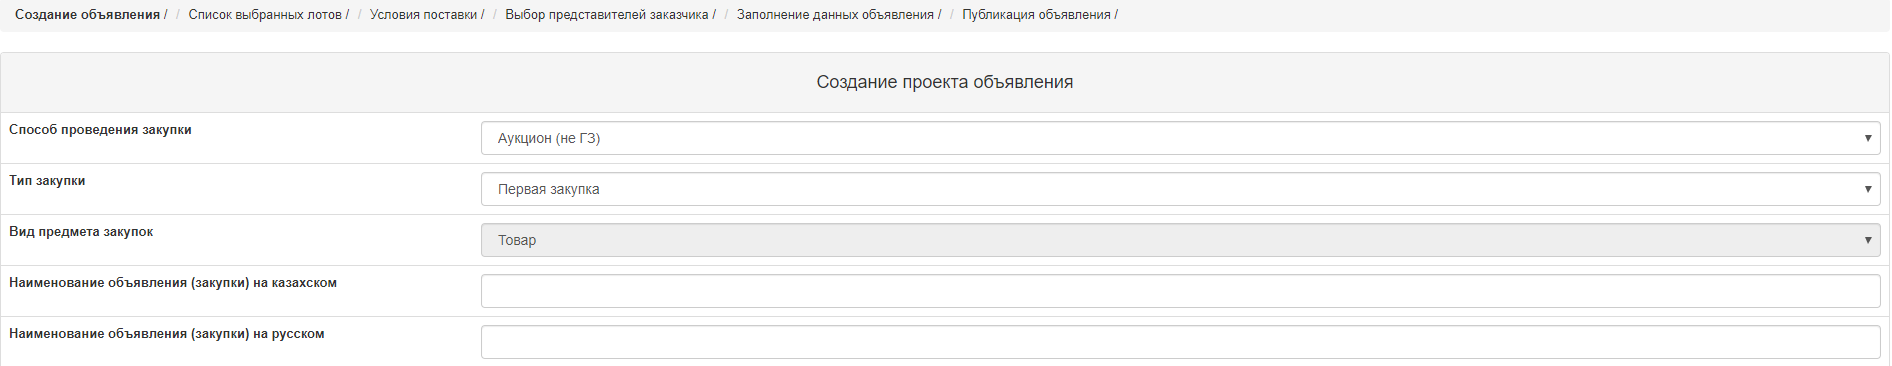Open the Условия поставки breadcrumb
The height and width of the screenshot is (366, 1892).
pos(423,15)
